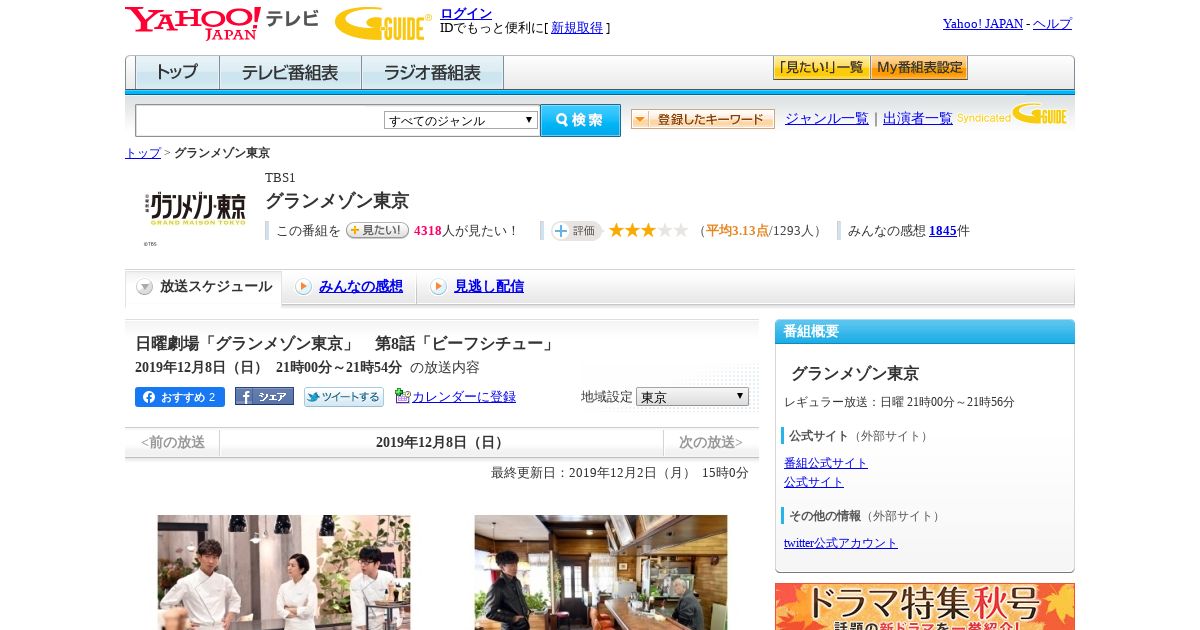Click the right episode photo of restaurant
This screenshot has height=630, width=1200.
(x=601, y=572)
